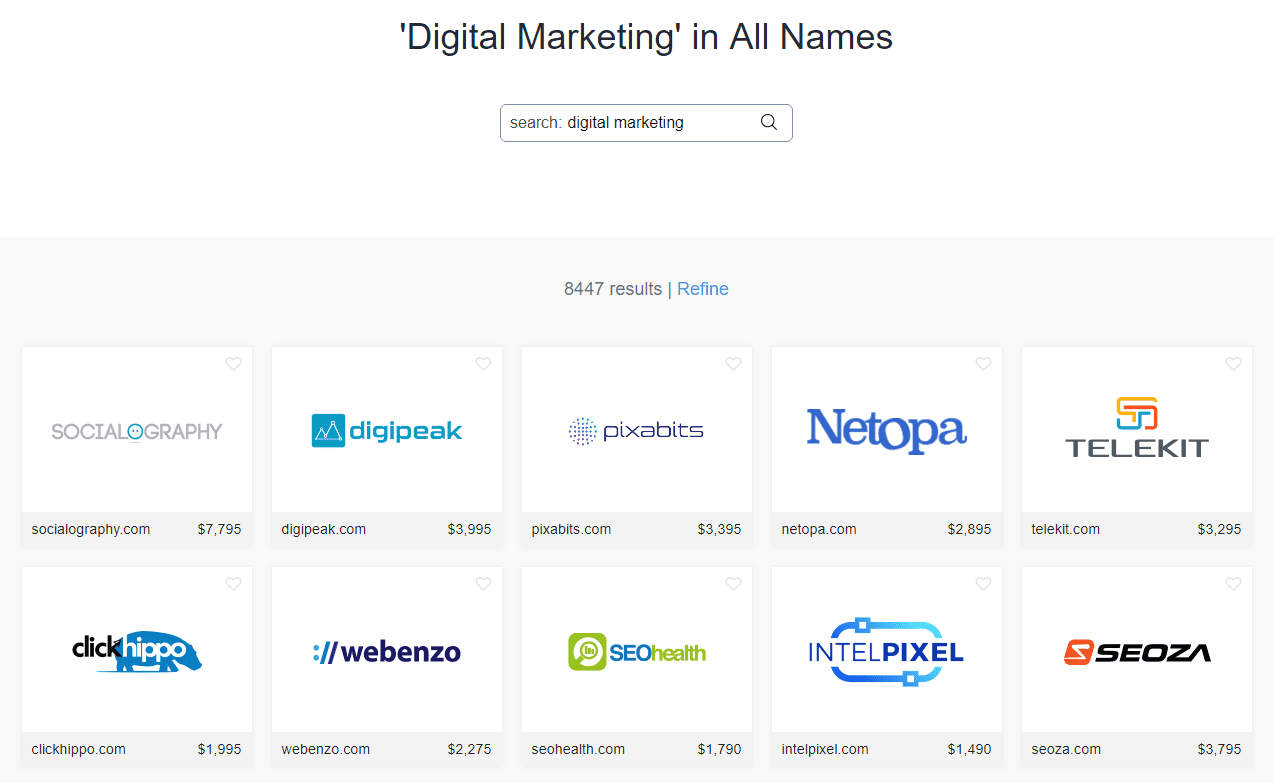Click the SEOhealth logo thumbnail
The width and height of the screenshot is (1274, 783).
click(636, 649)
